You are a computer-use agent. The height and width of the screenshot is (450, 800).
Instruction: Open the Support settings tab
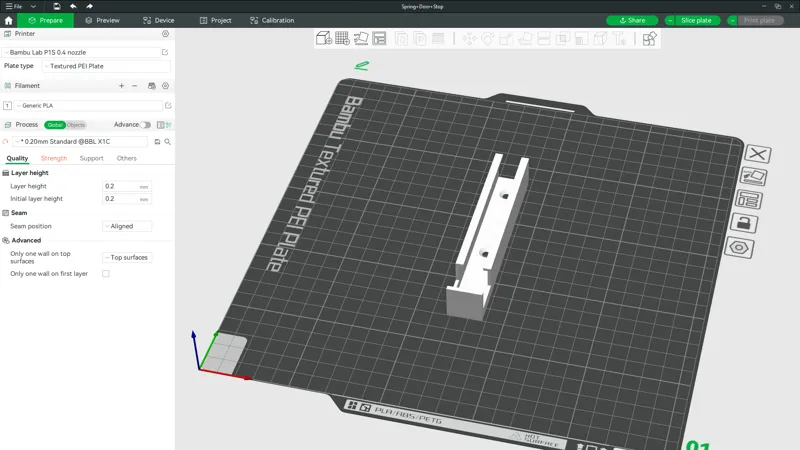click(91, 159)
